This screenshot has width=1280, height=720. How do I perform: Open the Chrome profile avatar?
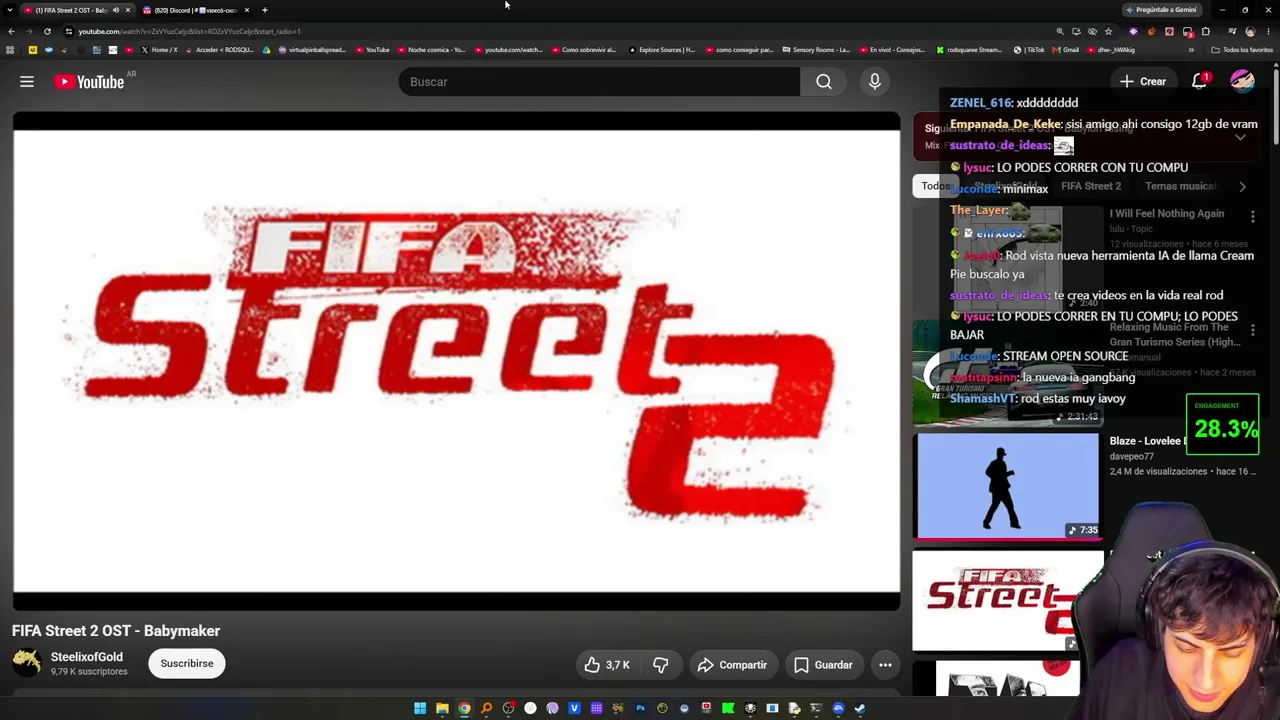click(1250, 31)
